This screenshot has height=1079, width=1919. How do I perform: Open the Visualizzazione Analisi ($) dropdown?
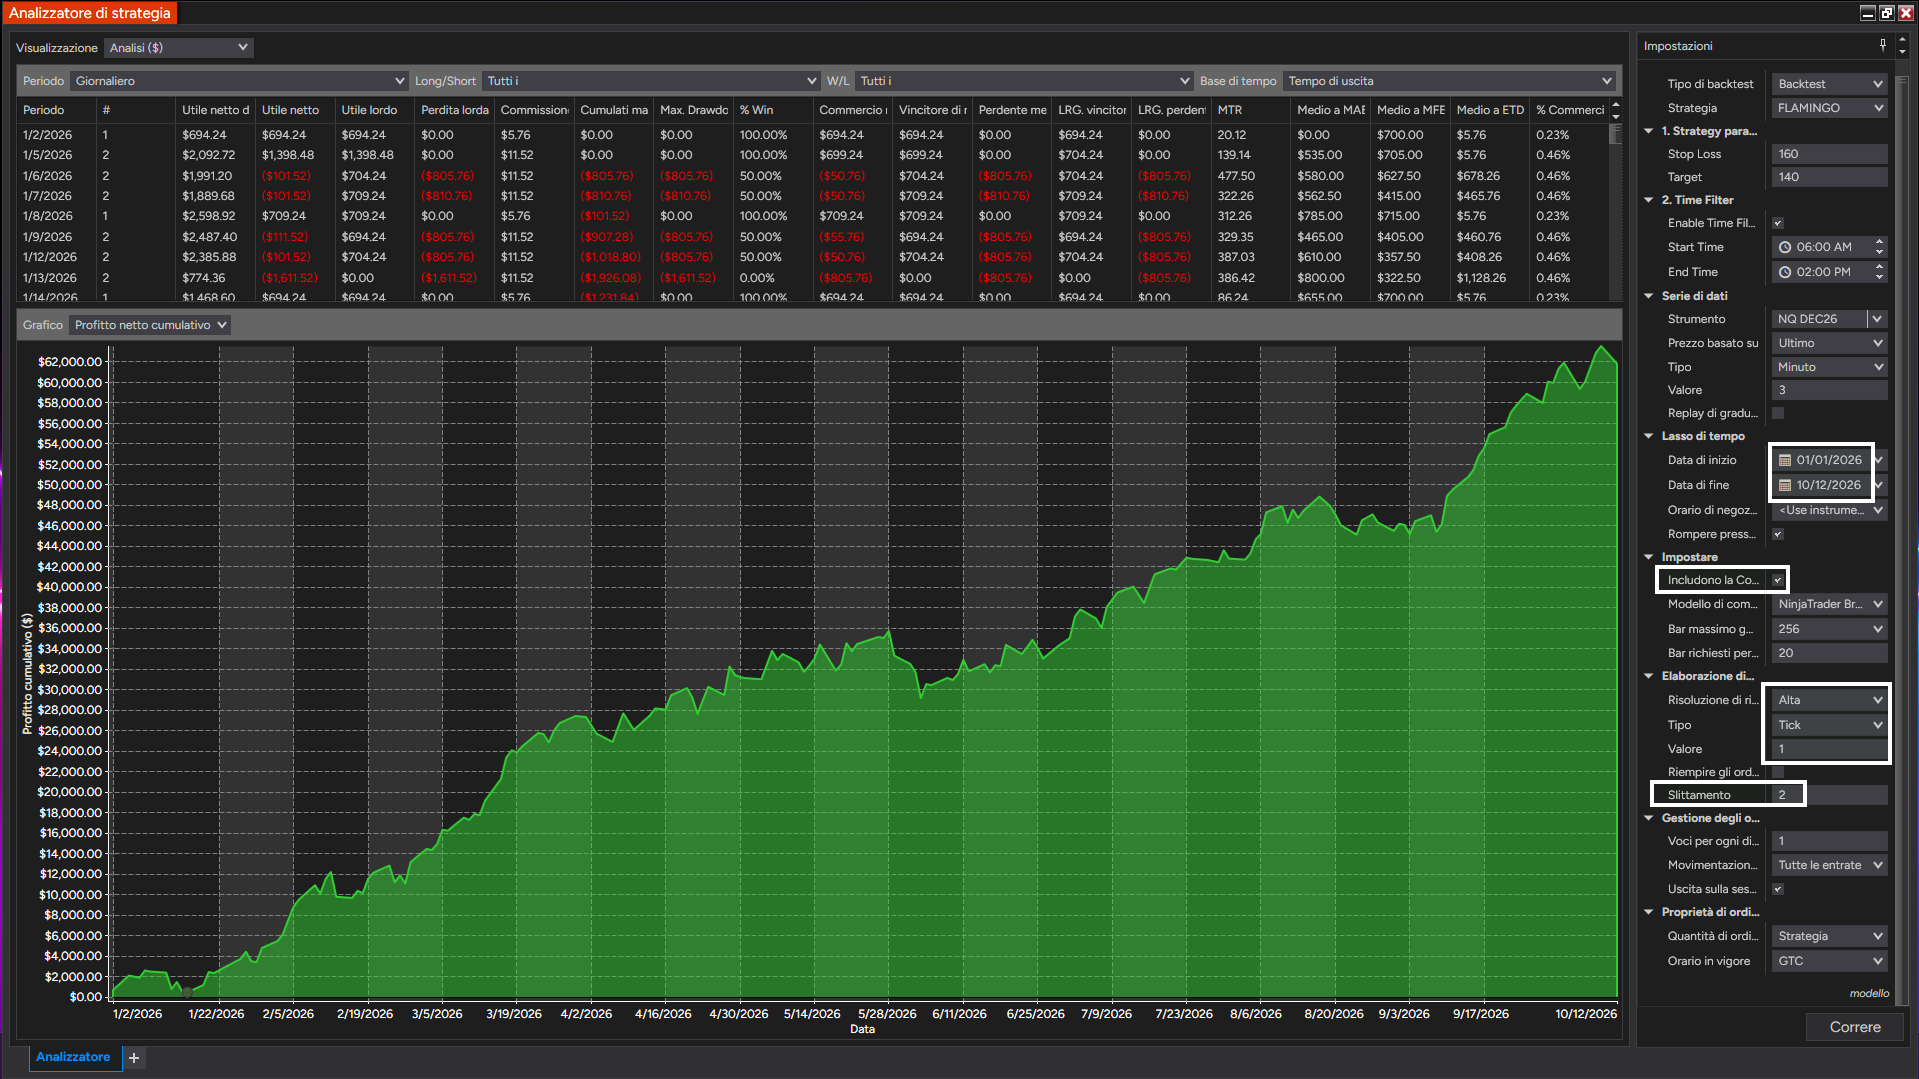pyautogui.click(x=178, y=48)
